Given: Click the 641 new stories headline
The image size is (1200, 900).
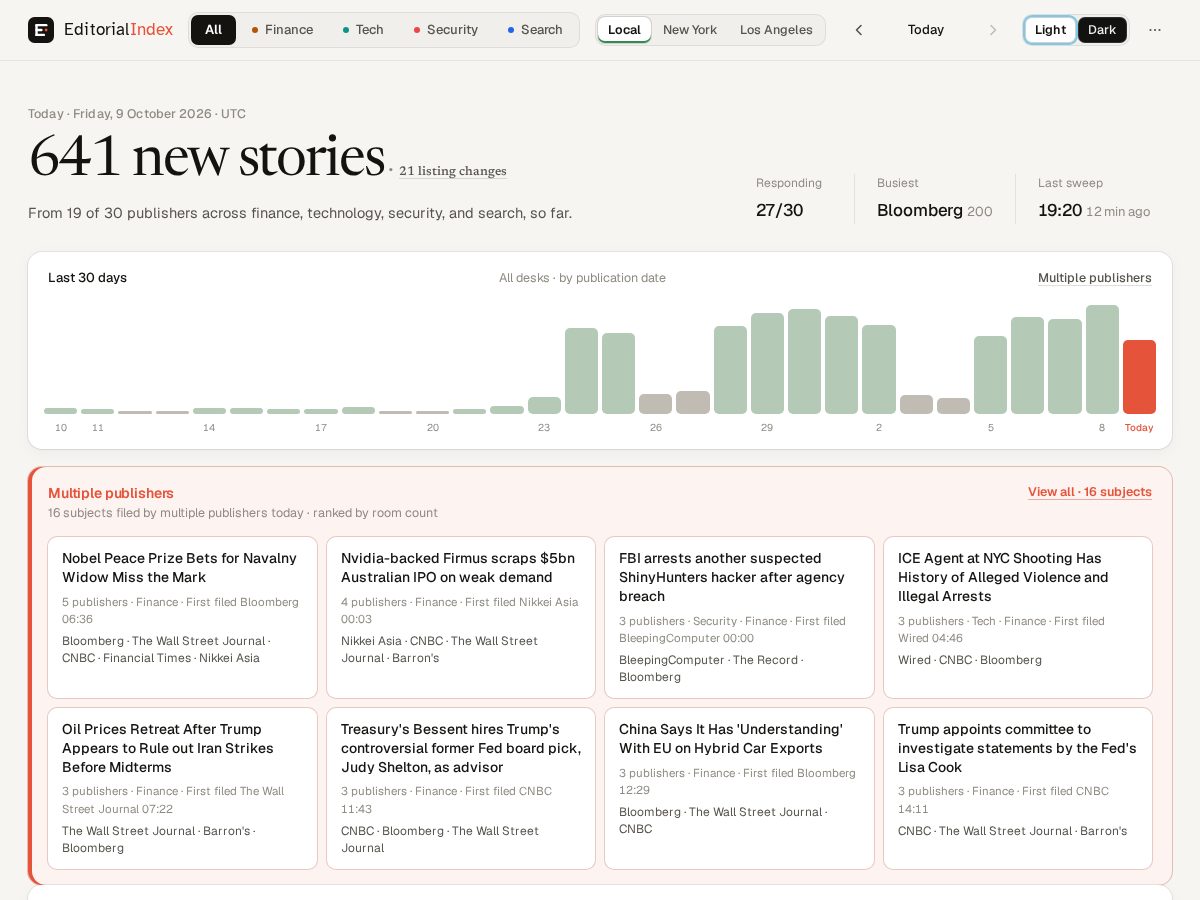Looking at the screenshot, I should pyautogui.click(x=207, y=156).
